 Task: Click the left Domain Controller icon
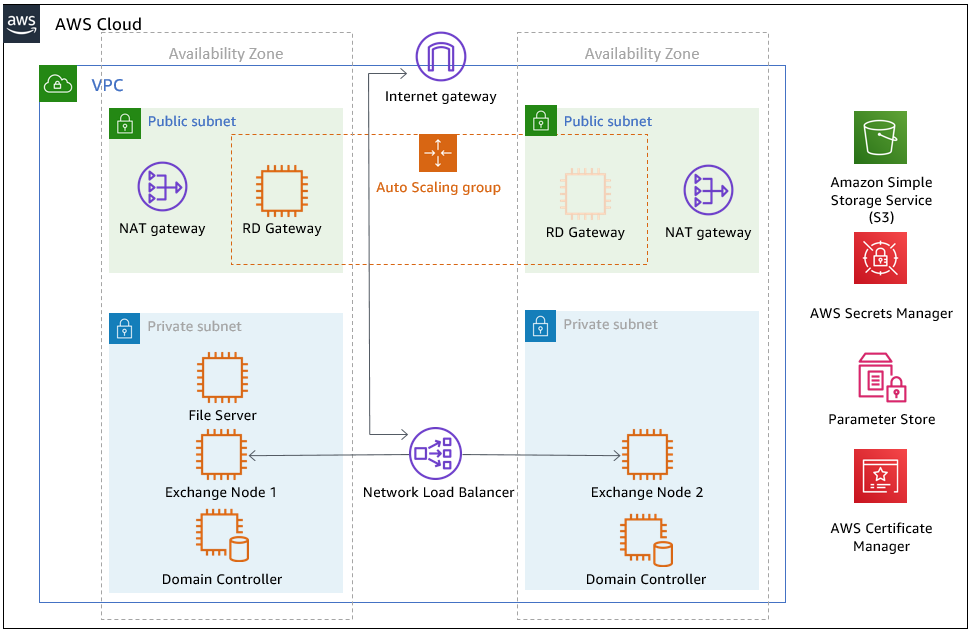coord(222,535)
